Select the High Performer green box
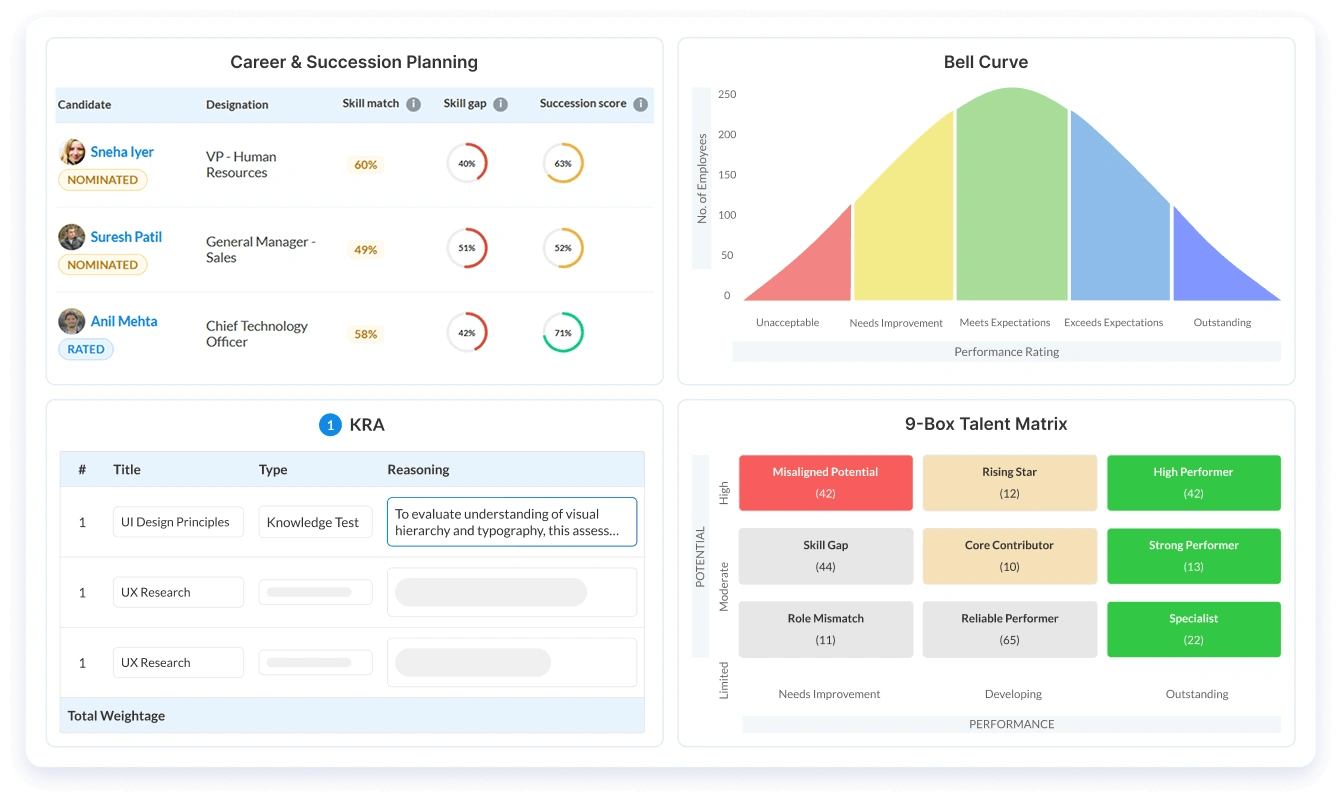1342x802 pixels. coord(1194,483)
